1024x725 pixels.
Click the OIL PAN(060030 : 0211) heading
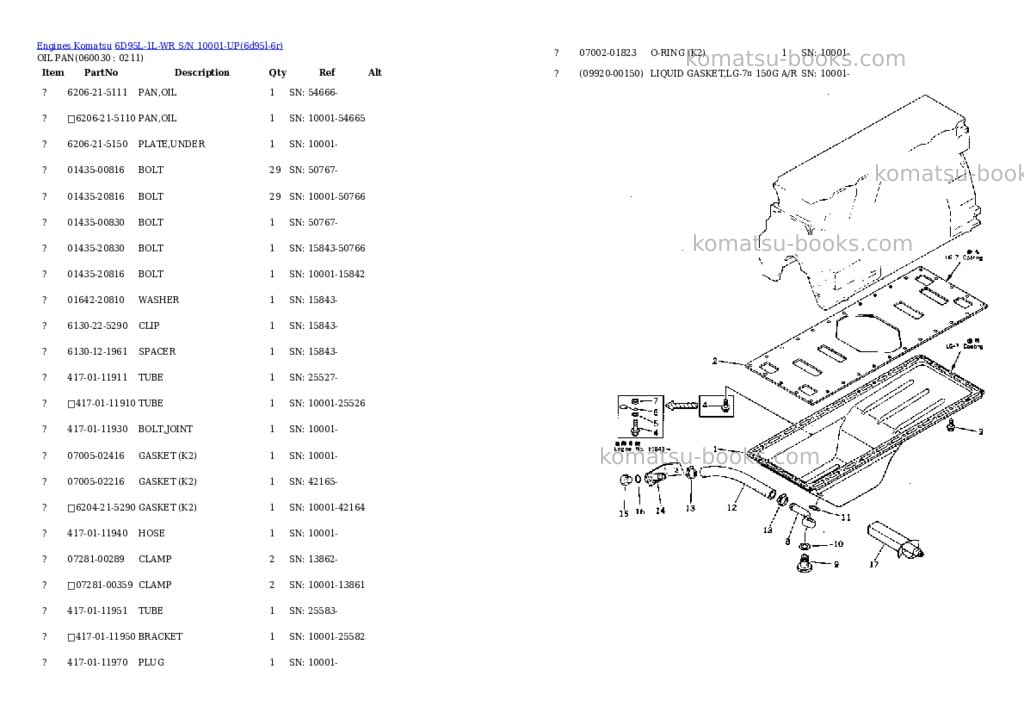pyautogui.click(x=90, y=57)
